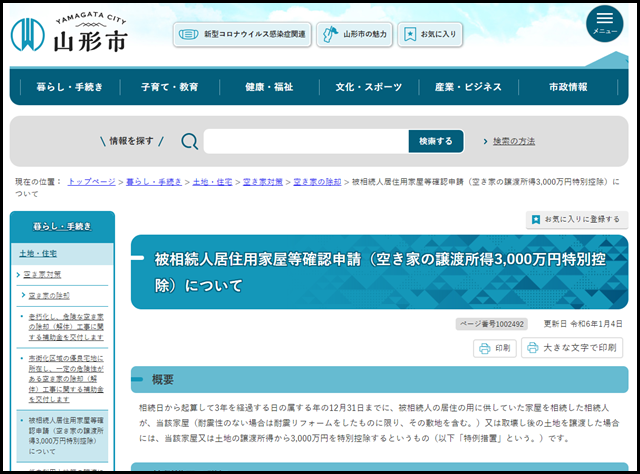
Task: Click bookmark icon in お気に入りに登録する
Action: (536, 220)
